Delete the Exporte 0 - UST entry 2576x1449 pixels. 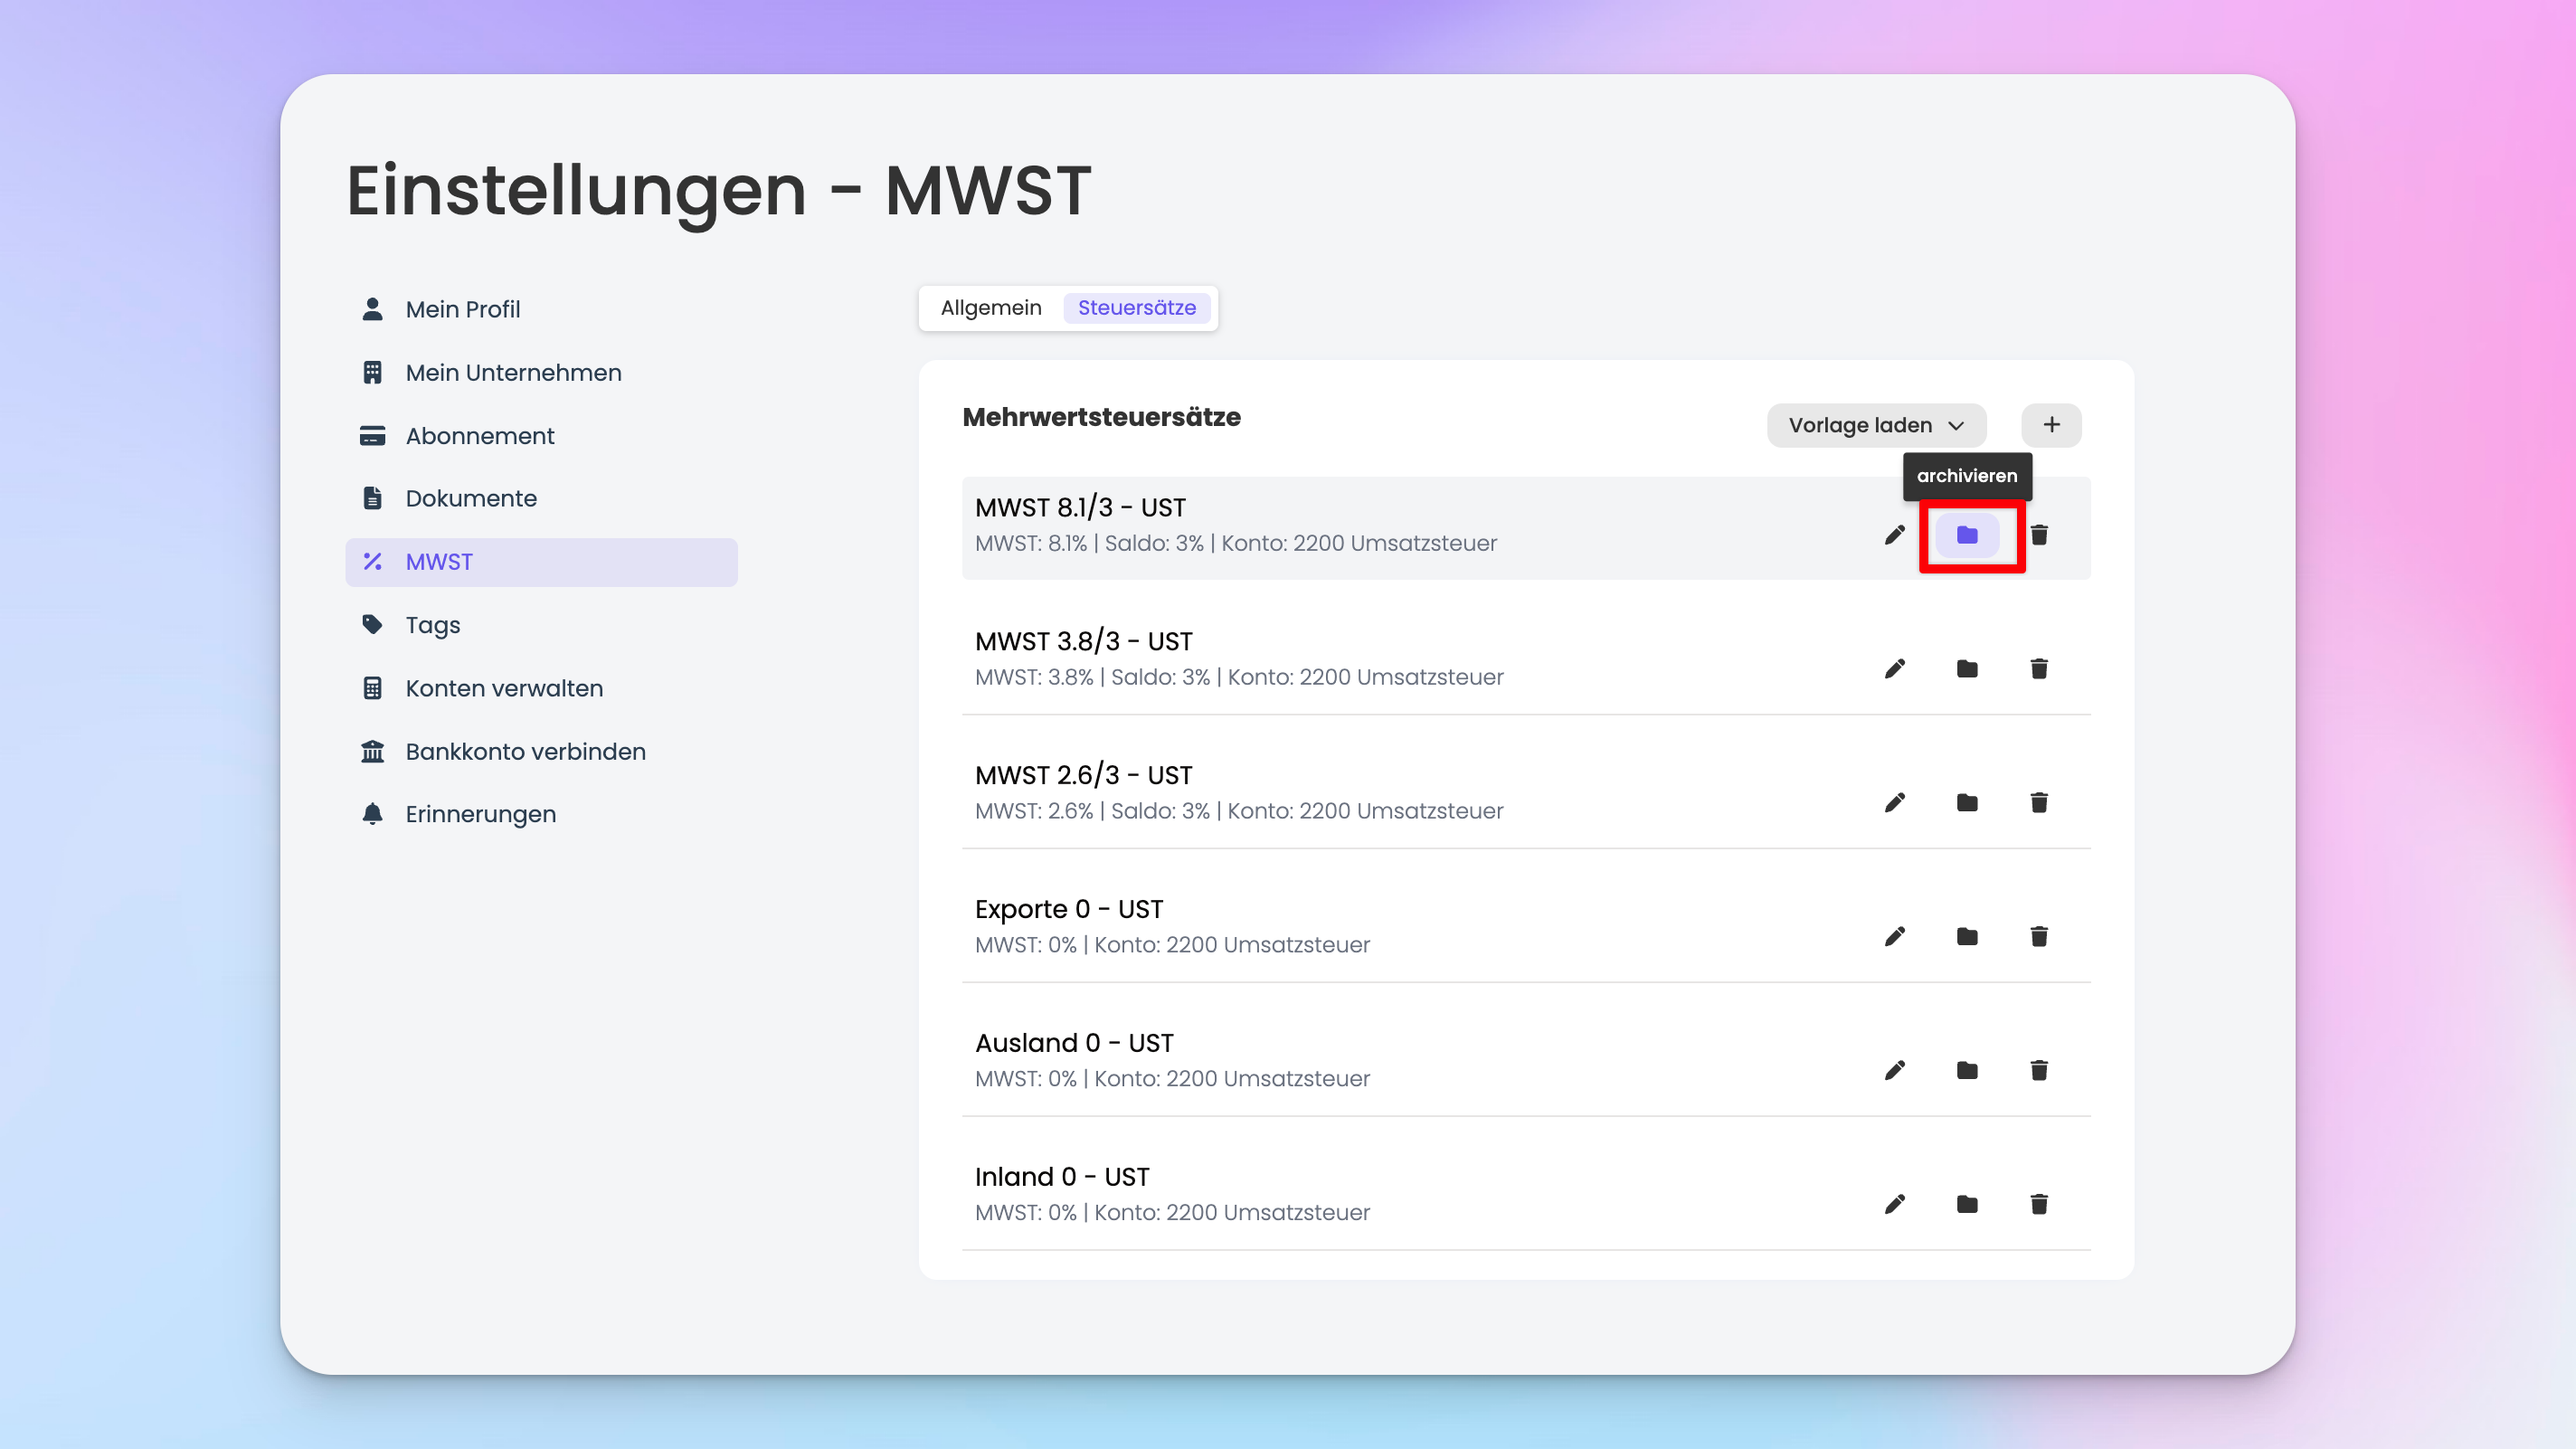[2039, 936]
